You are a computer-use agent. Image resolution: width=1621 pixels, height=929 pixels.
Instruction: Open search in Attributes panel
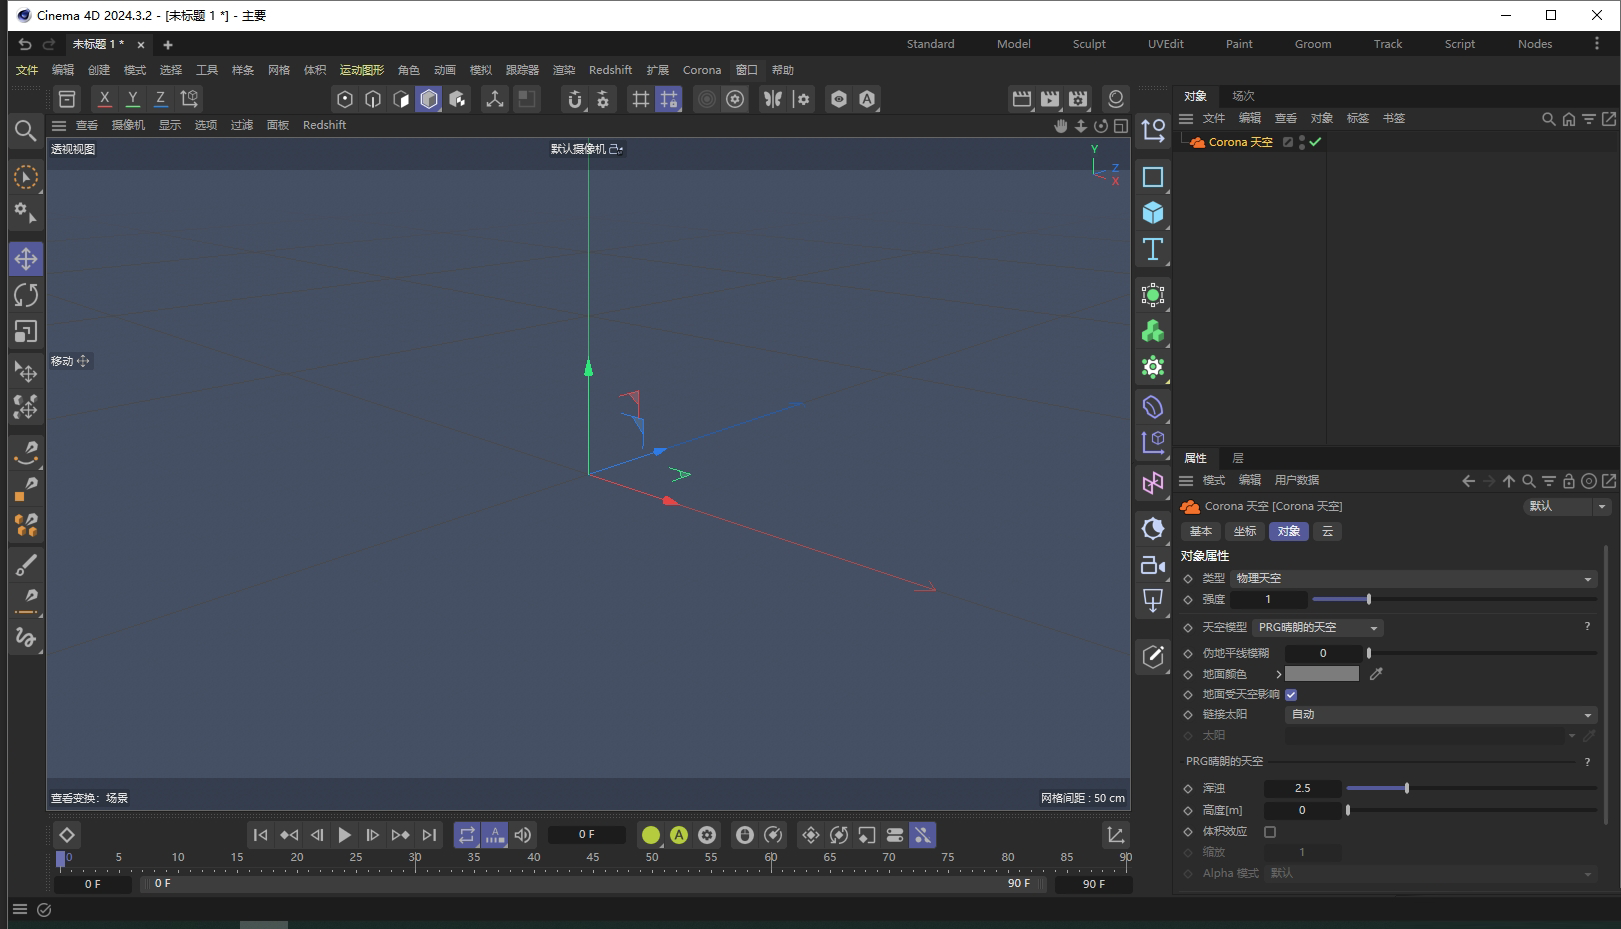point(1528,481)
